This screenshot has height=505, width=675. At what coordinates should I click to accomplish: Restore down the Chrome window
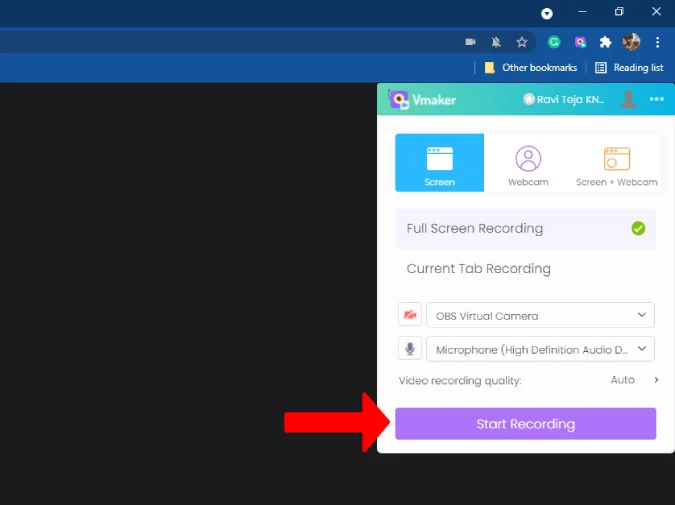pyautogui.click(x=619, y=12)
